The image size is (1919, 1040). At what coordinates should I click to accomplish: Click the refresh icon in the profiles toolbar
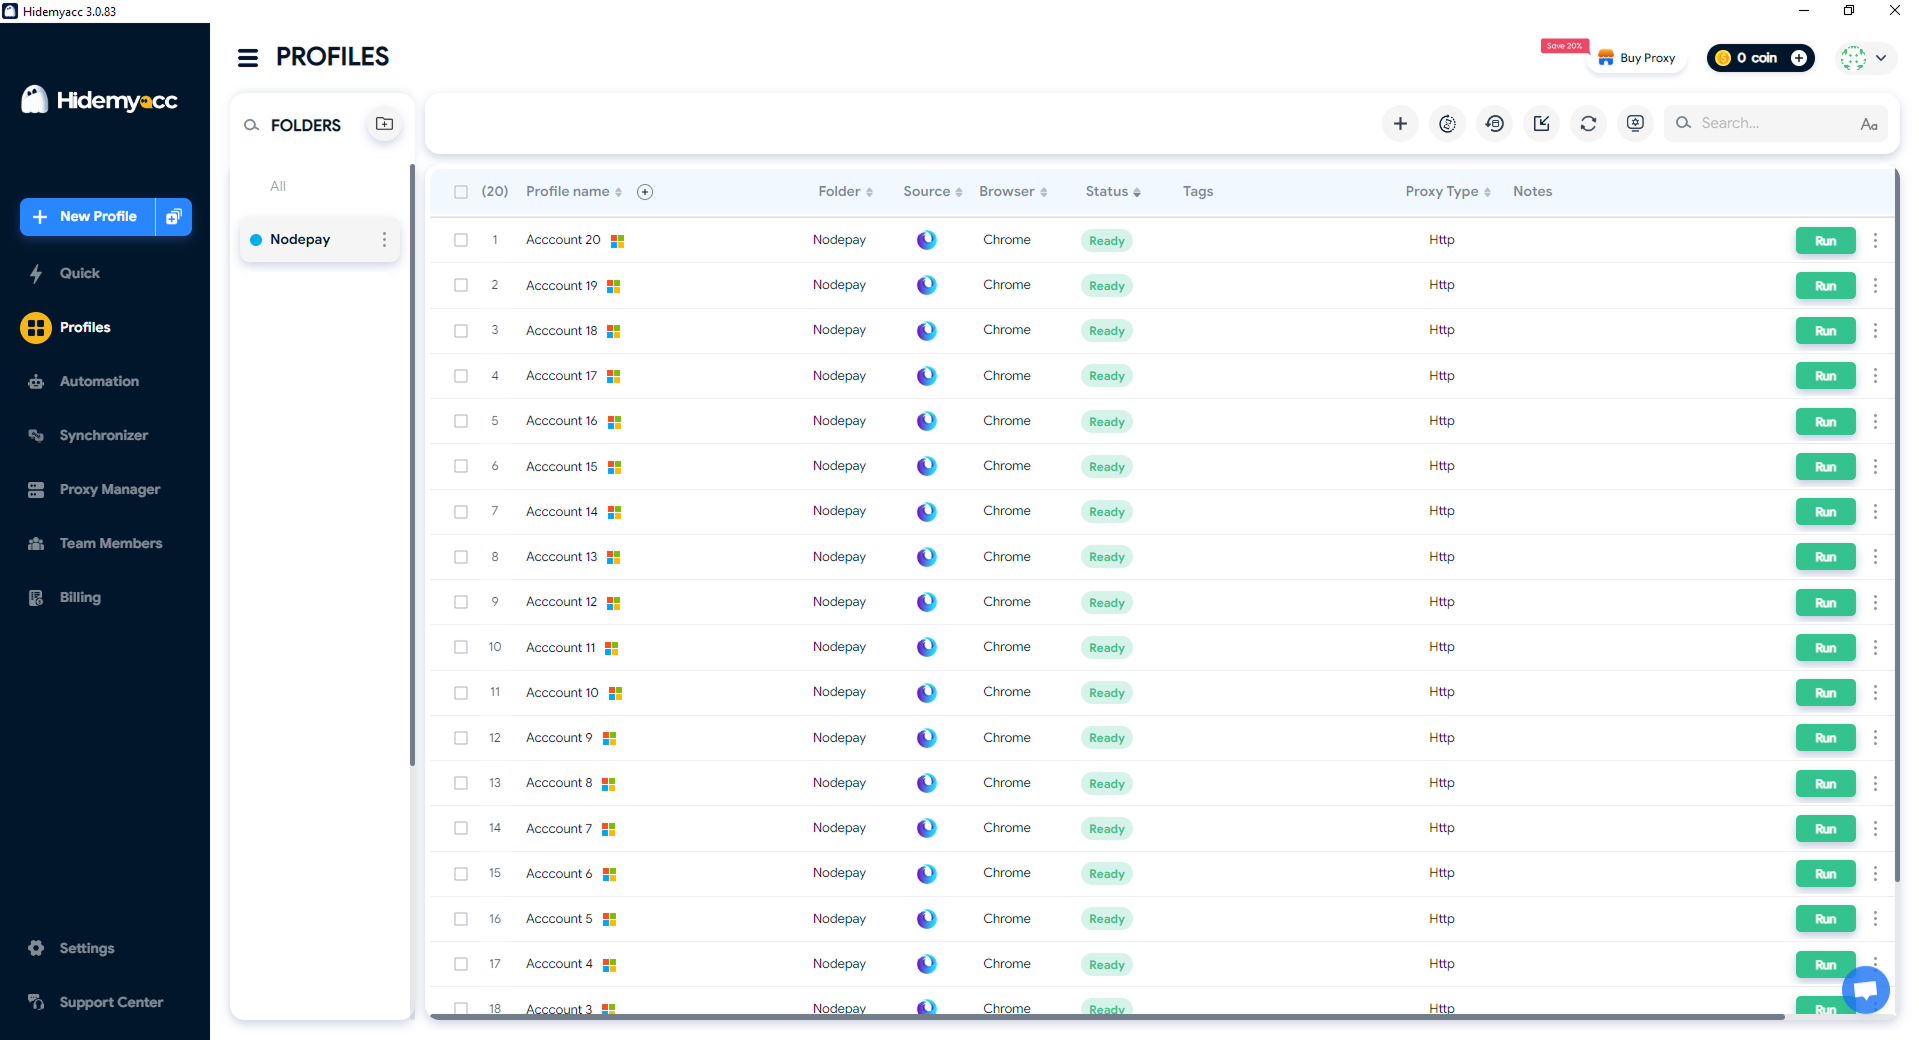1588,123
